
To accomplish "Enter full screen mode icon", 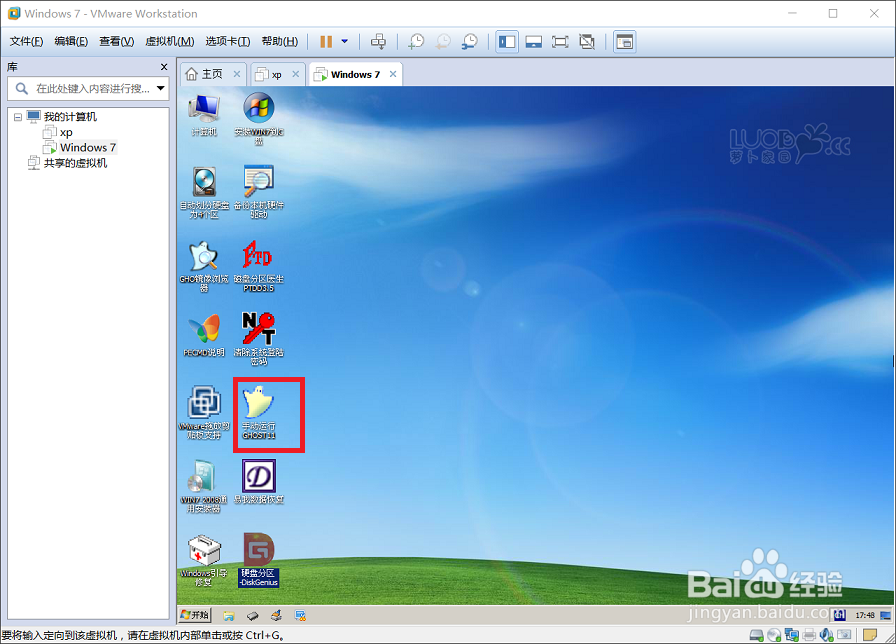I will coord(560,42).
